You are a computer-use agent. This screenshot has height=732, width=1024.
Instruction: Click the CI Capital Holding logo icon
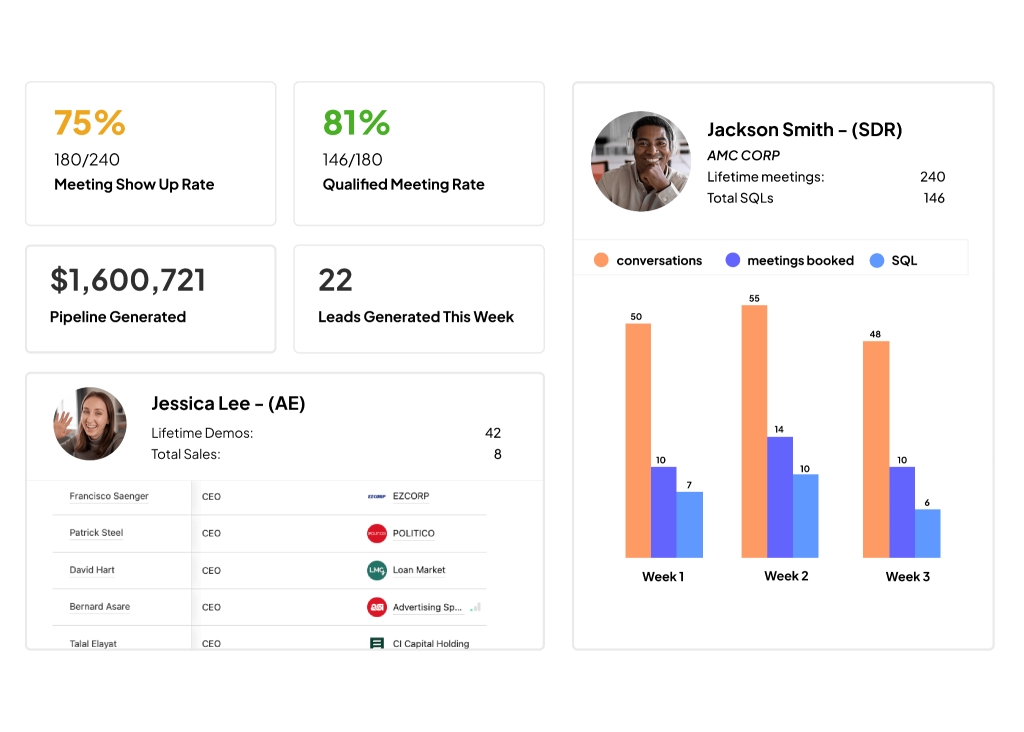(x=376, y=643)
